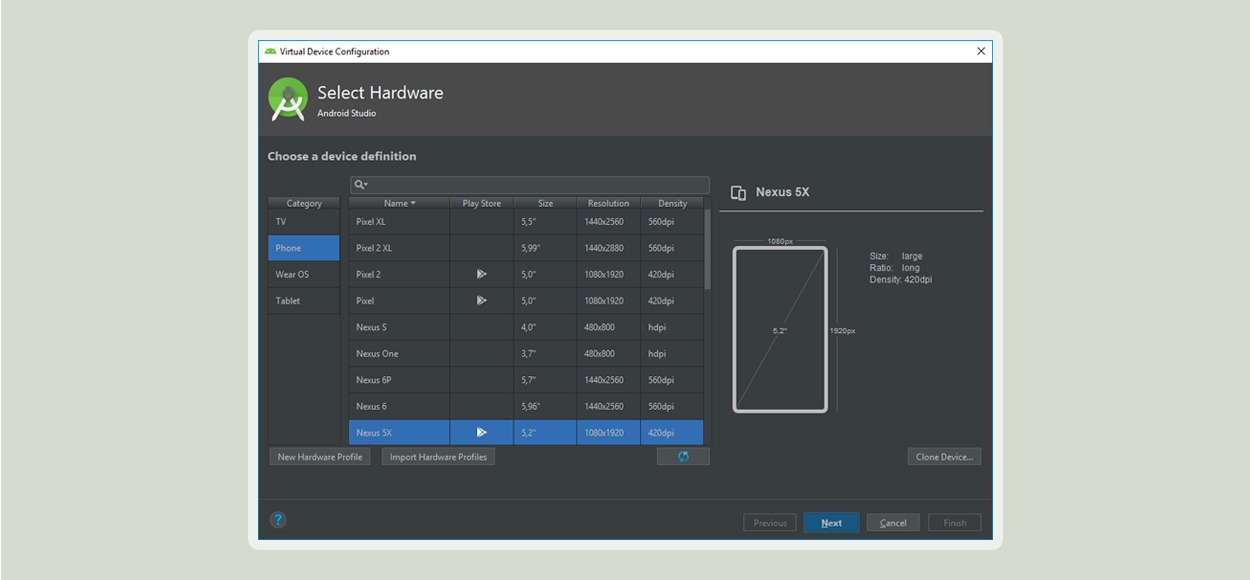1250x580 pixels.
Task: Select the Pixel device name cell
Action: [399, 301]
